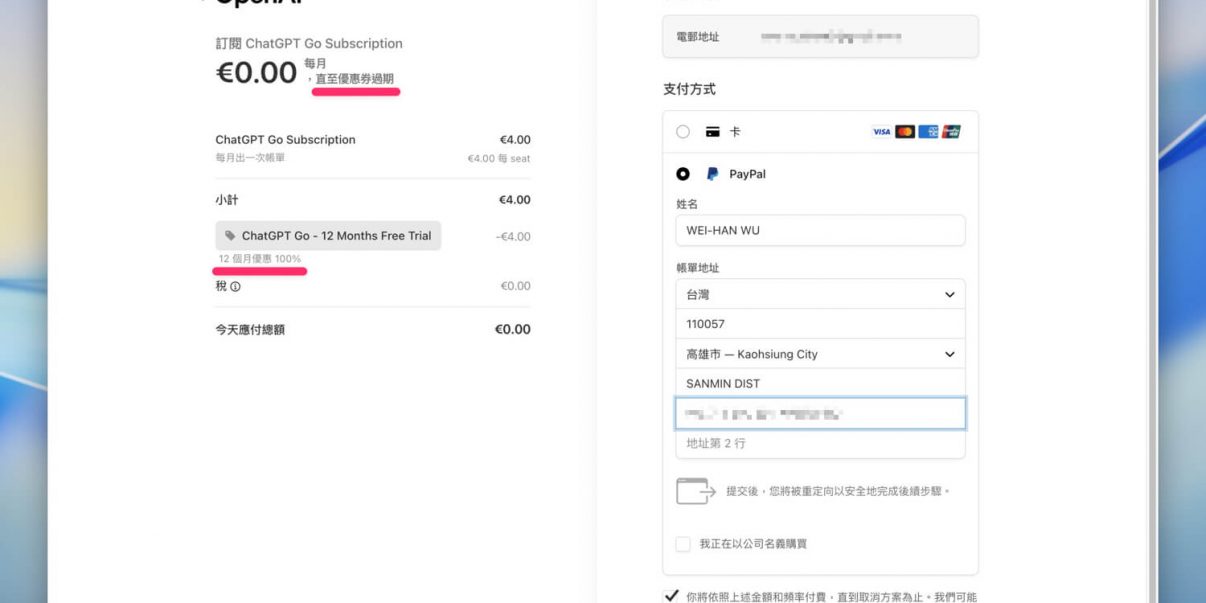1206x603 pixels.
Task: Click the tax info icon beside 稅
Action: click(235, 287)
